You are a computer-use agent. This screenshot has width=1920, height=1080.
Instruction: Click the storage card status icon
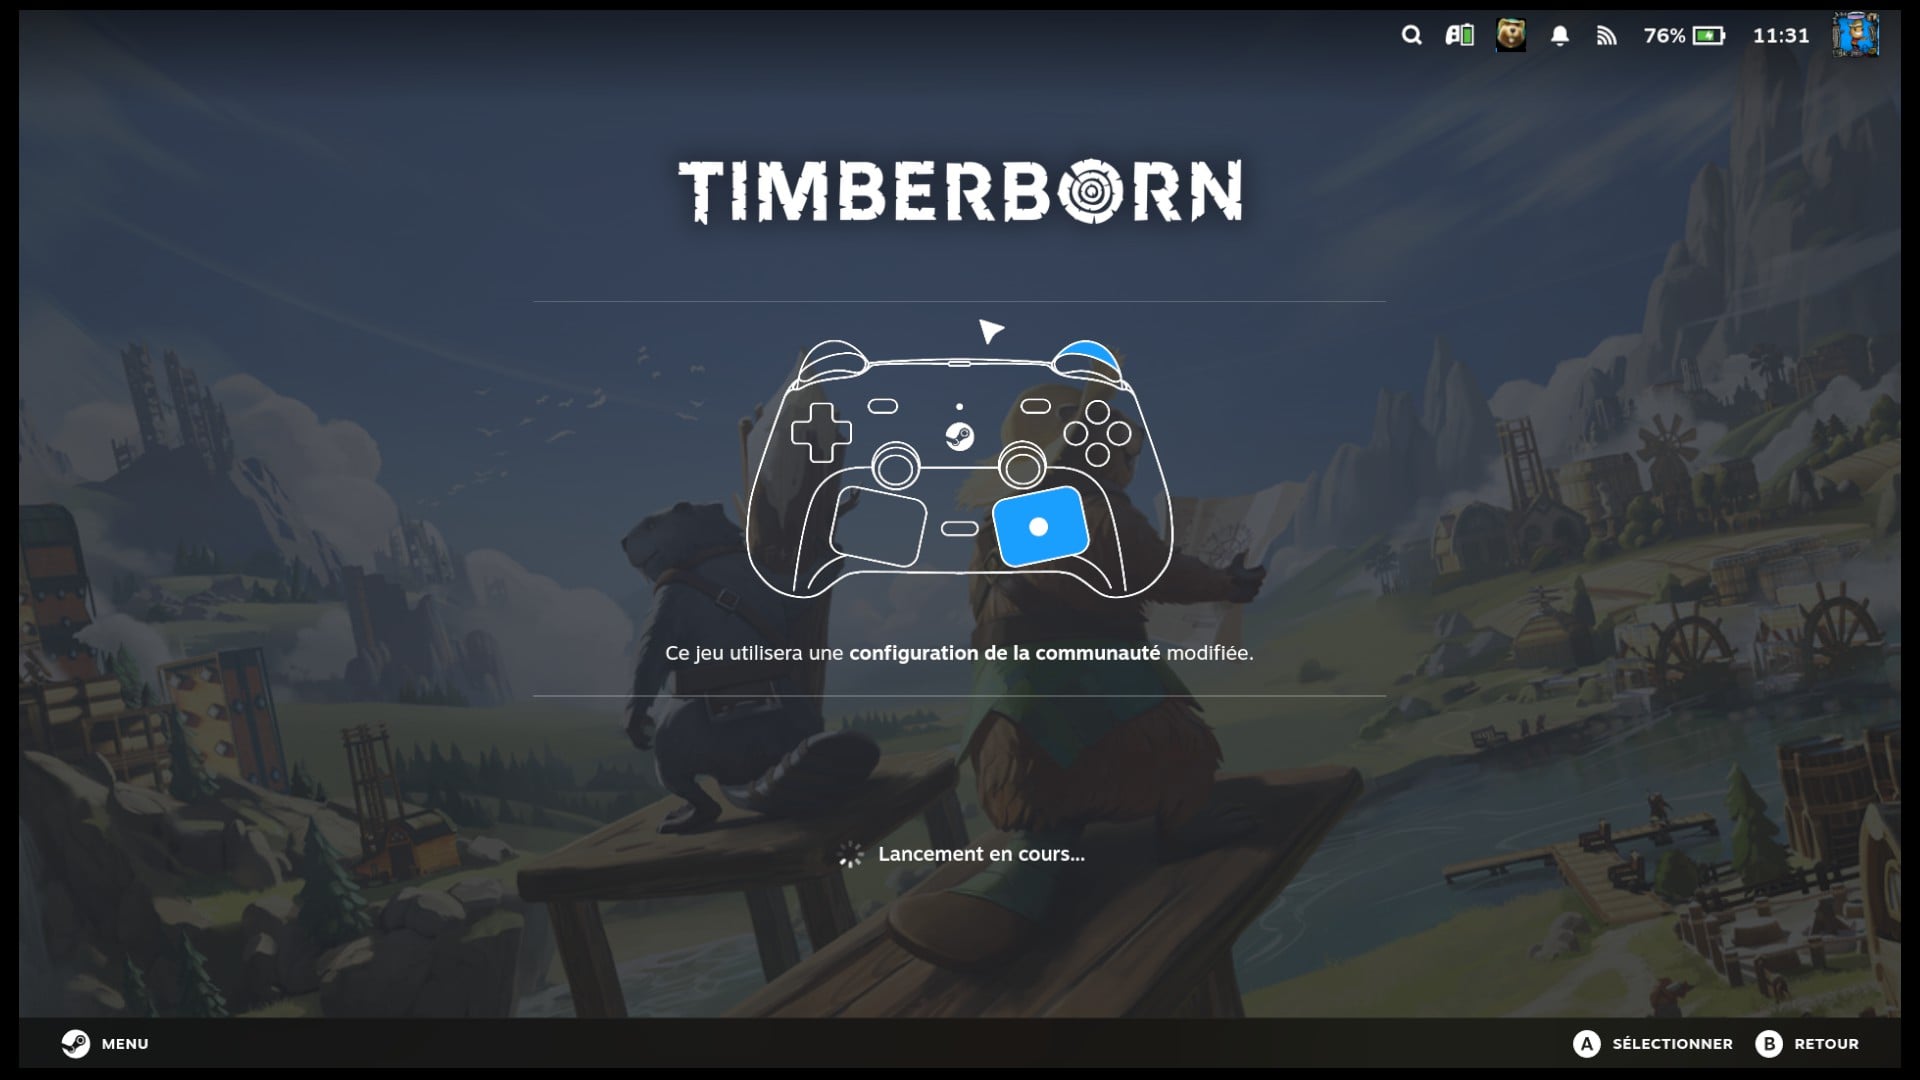coord(1460,36)
